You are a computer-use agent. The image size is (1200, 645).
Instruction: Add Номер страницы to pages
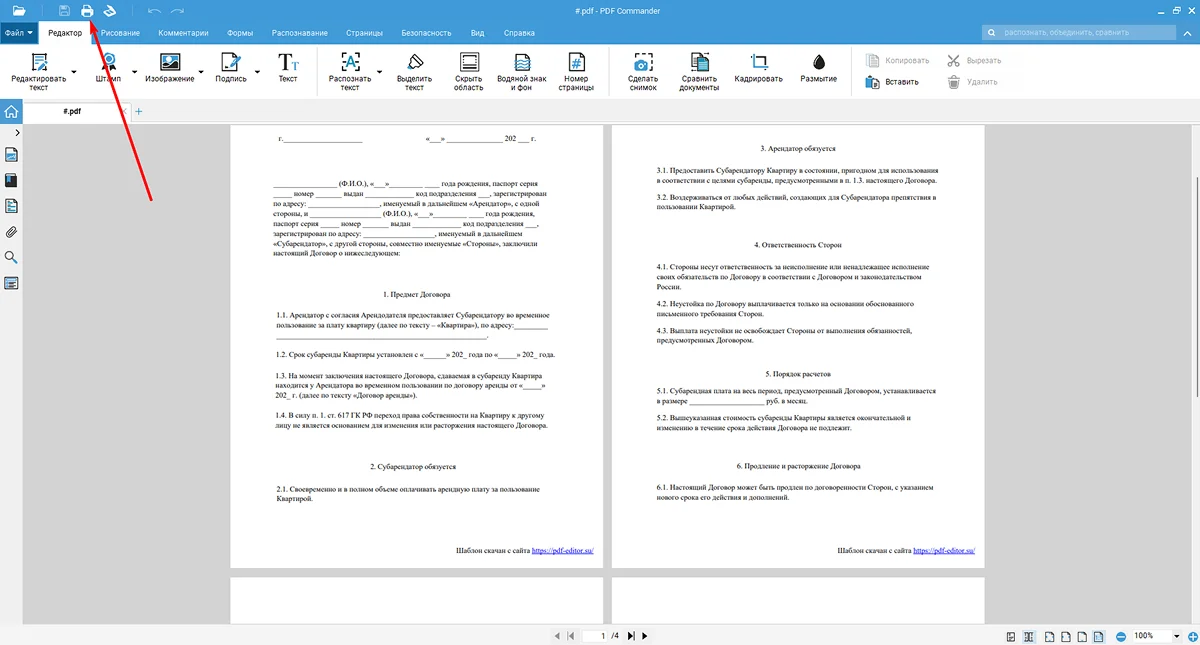click(x=576, y=71)
